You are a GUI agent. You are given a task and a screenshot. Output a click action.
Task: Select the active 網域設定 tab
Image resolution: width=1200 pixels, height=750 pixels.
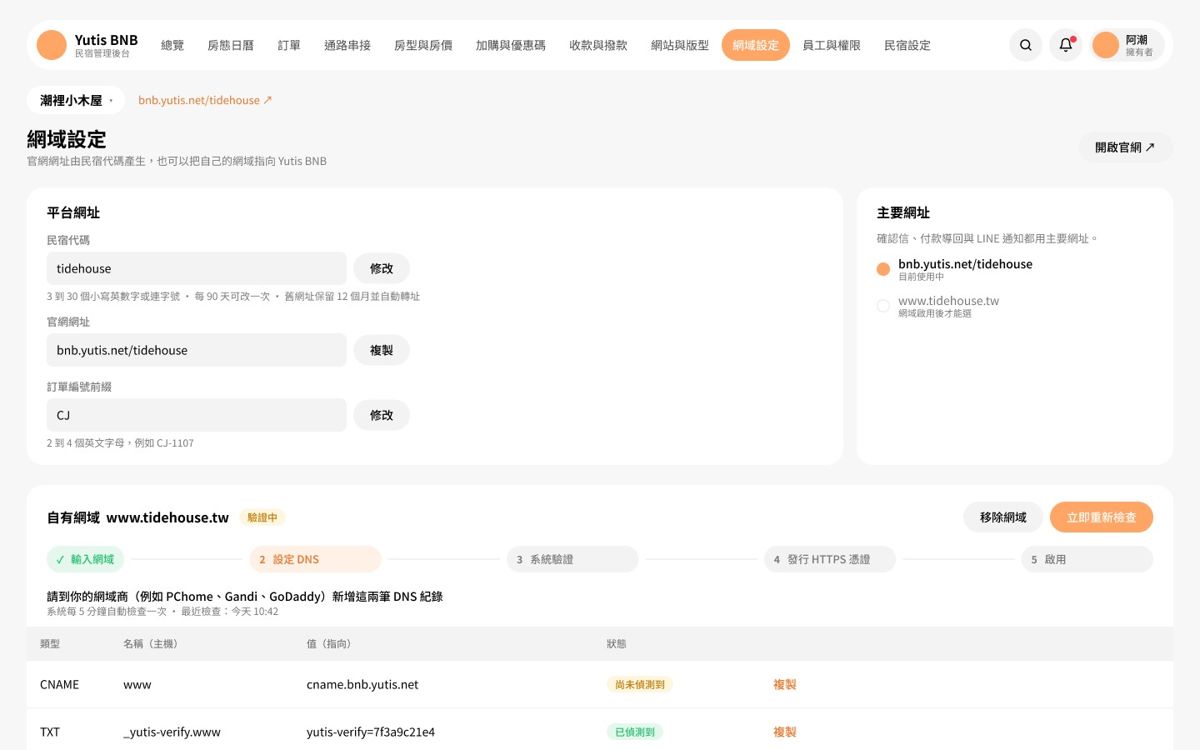point(755,45)
